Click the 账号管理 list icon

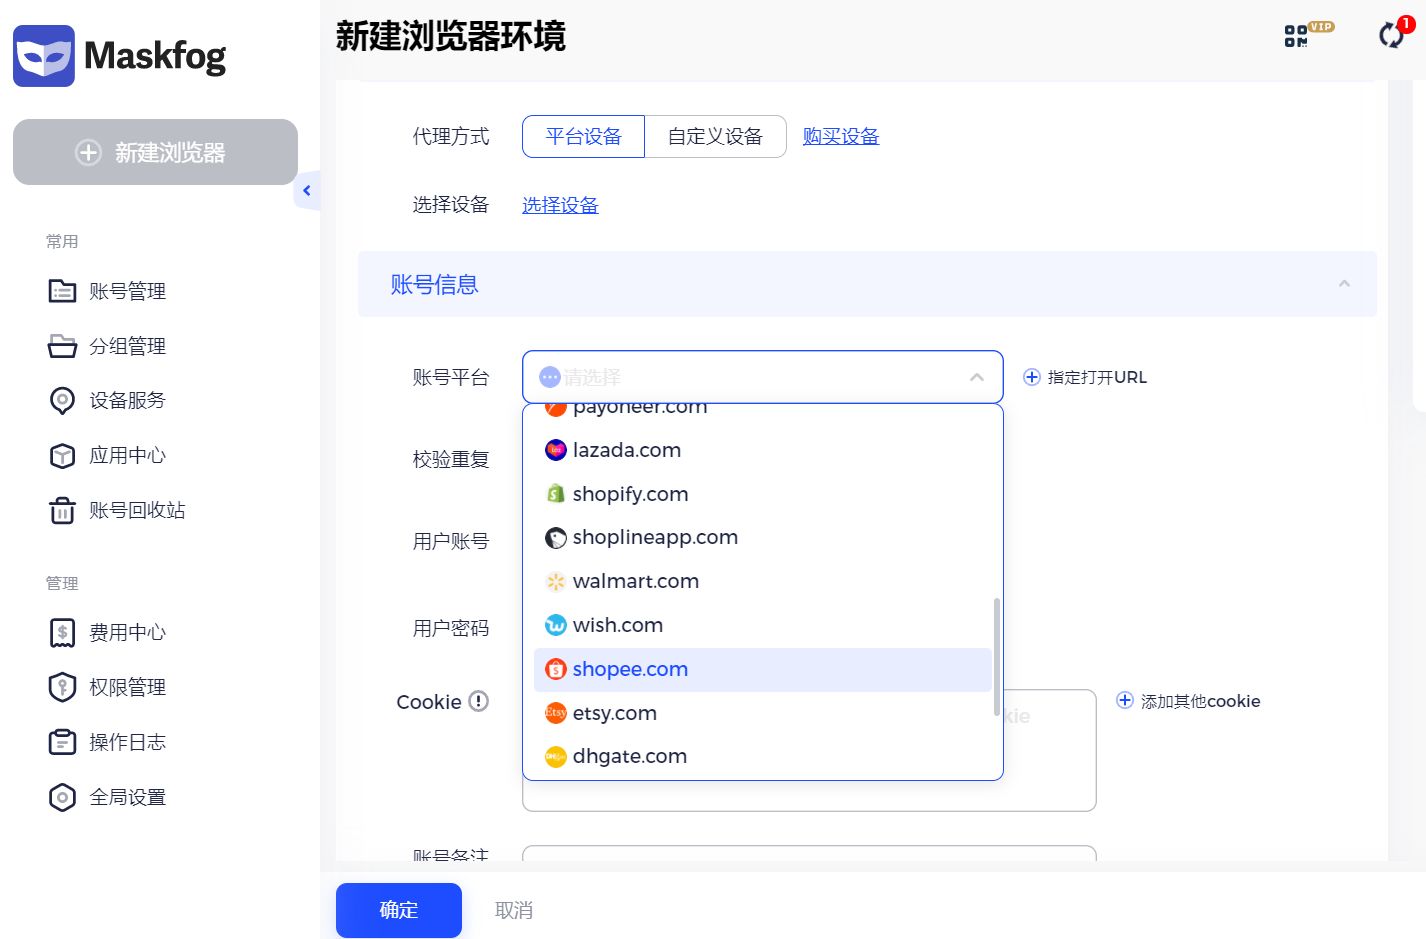pyautogui.click(x=62, y=291)
